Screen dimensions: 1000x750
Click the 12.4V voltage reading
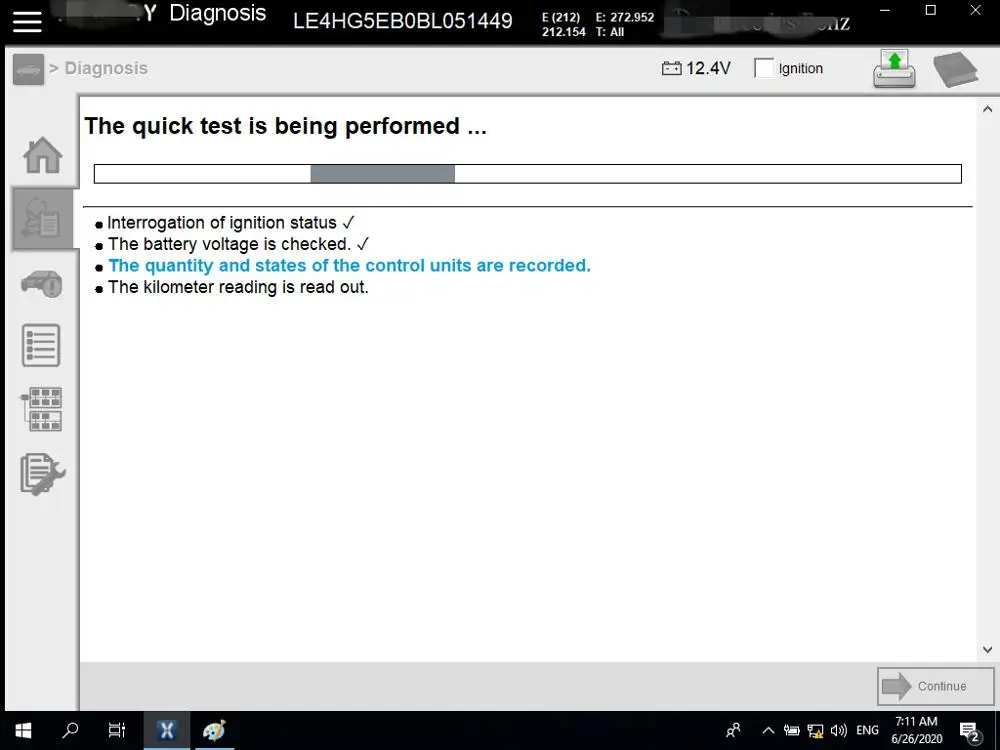(x=708, y=68)
